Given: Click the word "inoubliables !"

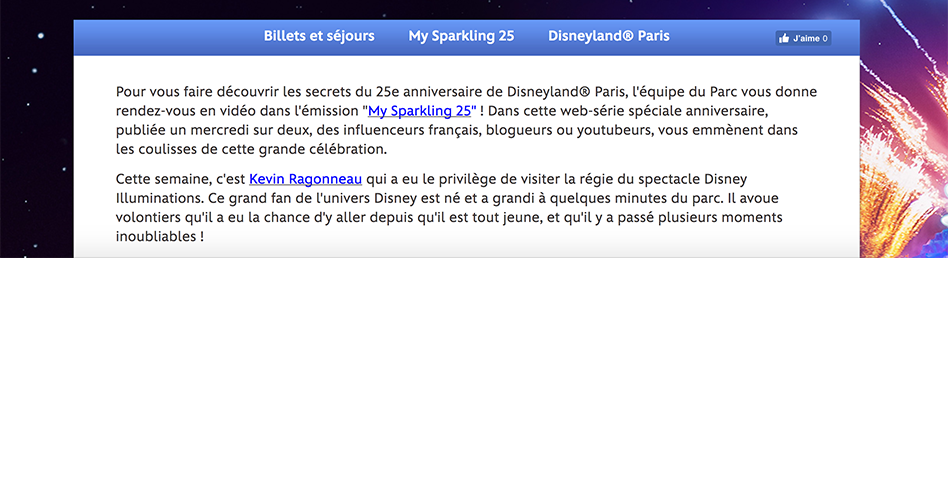Looking at the screenshot, I should tap(160, 236).
